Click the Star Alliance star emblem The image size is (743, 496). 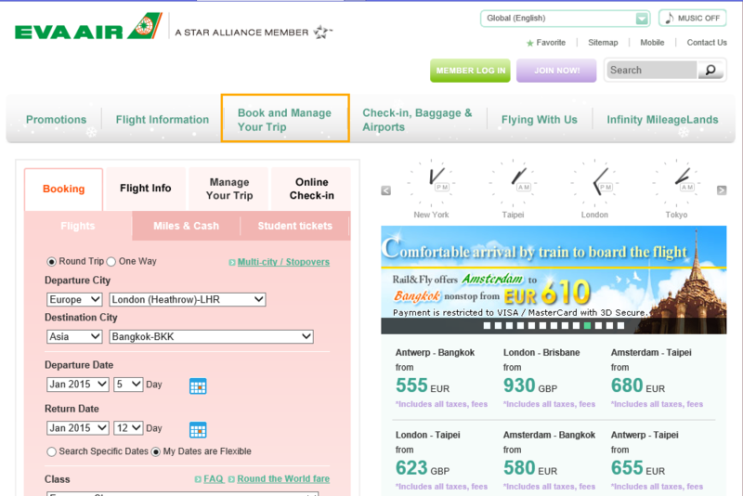click(323, 32)
